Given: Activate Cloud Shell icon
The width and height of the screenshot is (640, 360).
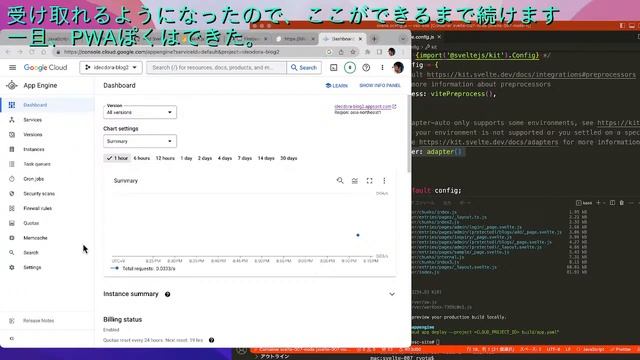Looking at the screenshot, I should (x=333, y=68).
